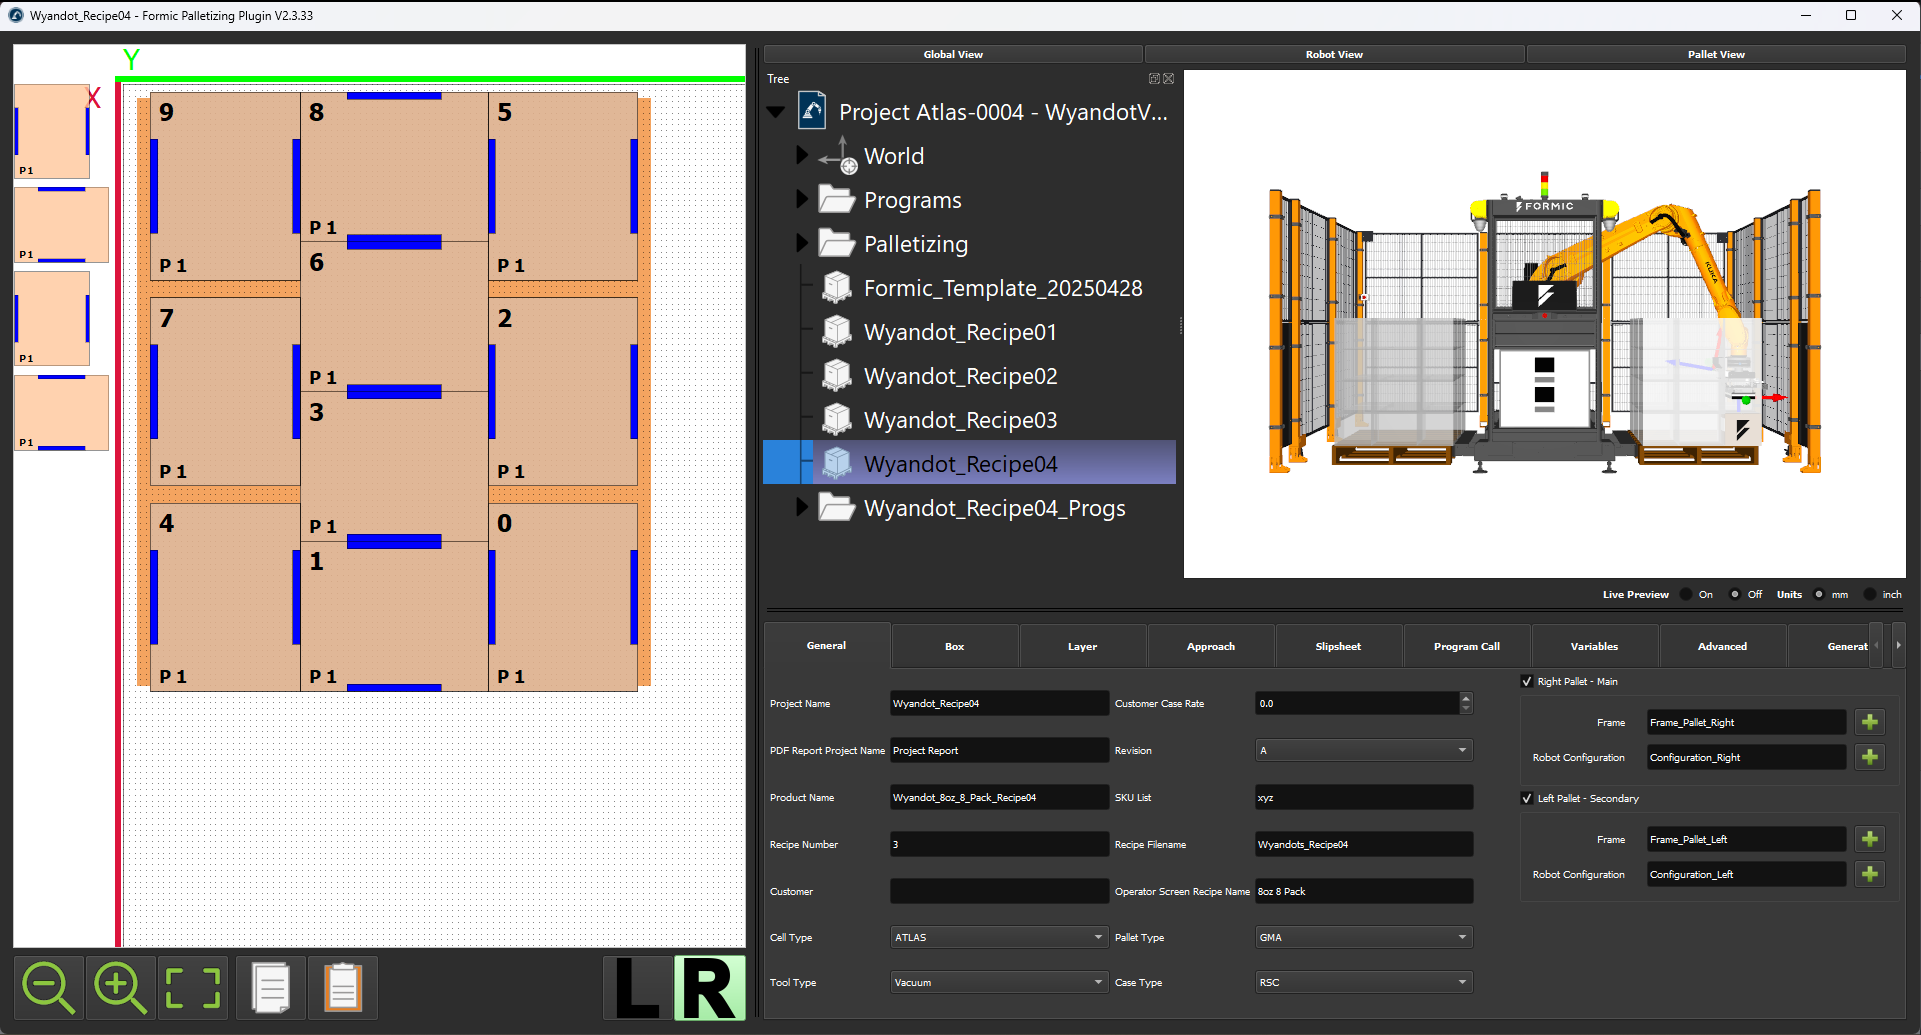Click the Programs folder icon

point(836,200)
